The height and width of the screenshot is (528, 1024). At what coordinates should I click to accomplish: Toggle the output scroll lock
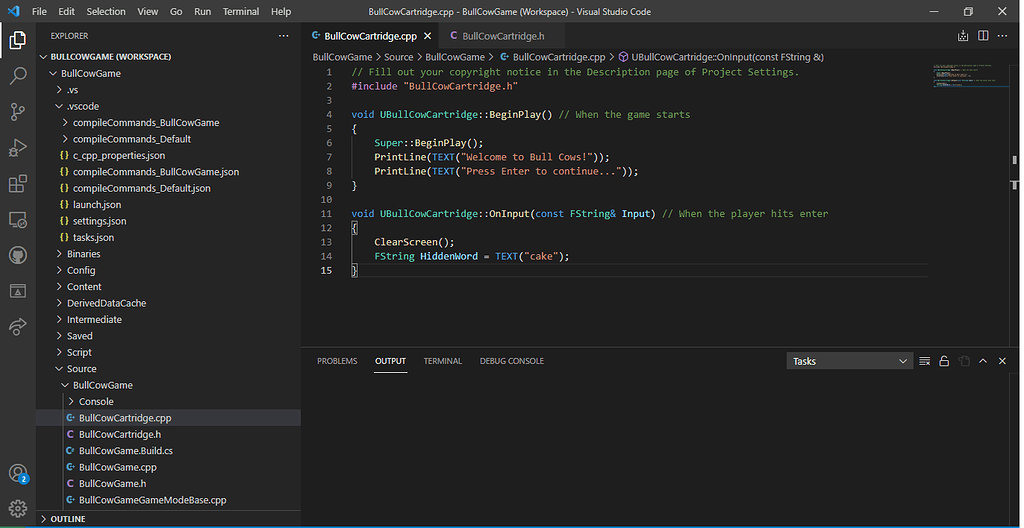[x=944, y=361]
